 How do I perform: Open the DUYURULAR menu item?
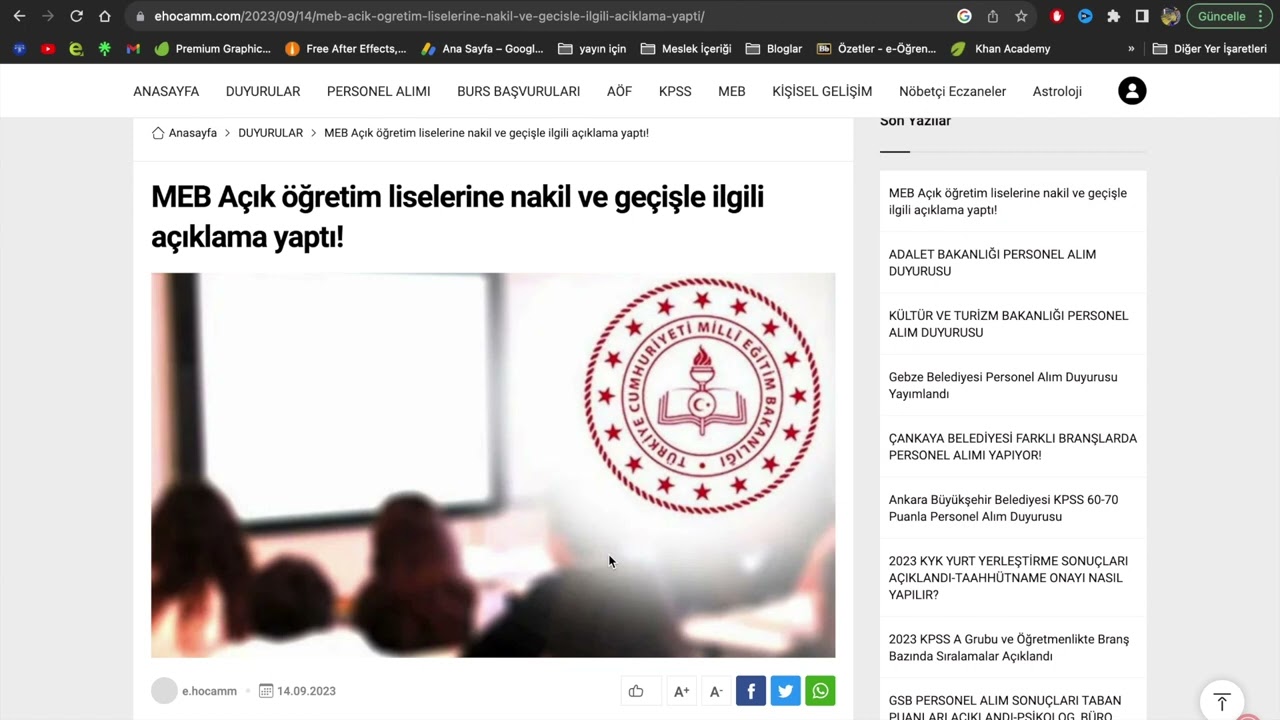pyautogui.click(x=263, y=91)
